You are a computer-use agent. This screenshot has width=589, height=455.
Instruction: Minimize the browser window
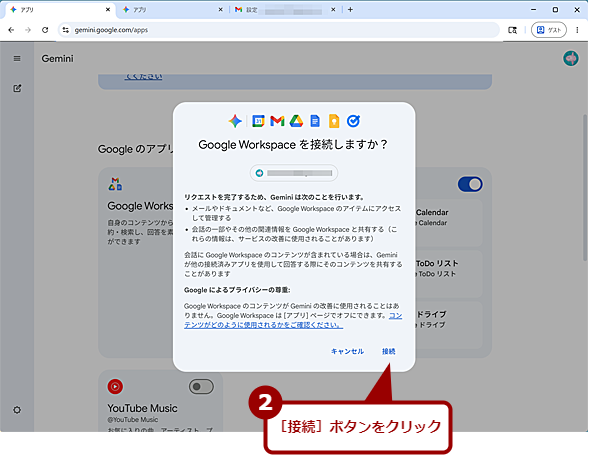[533, 10]
